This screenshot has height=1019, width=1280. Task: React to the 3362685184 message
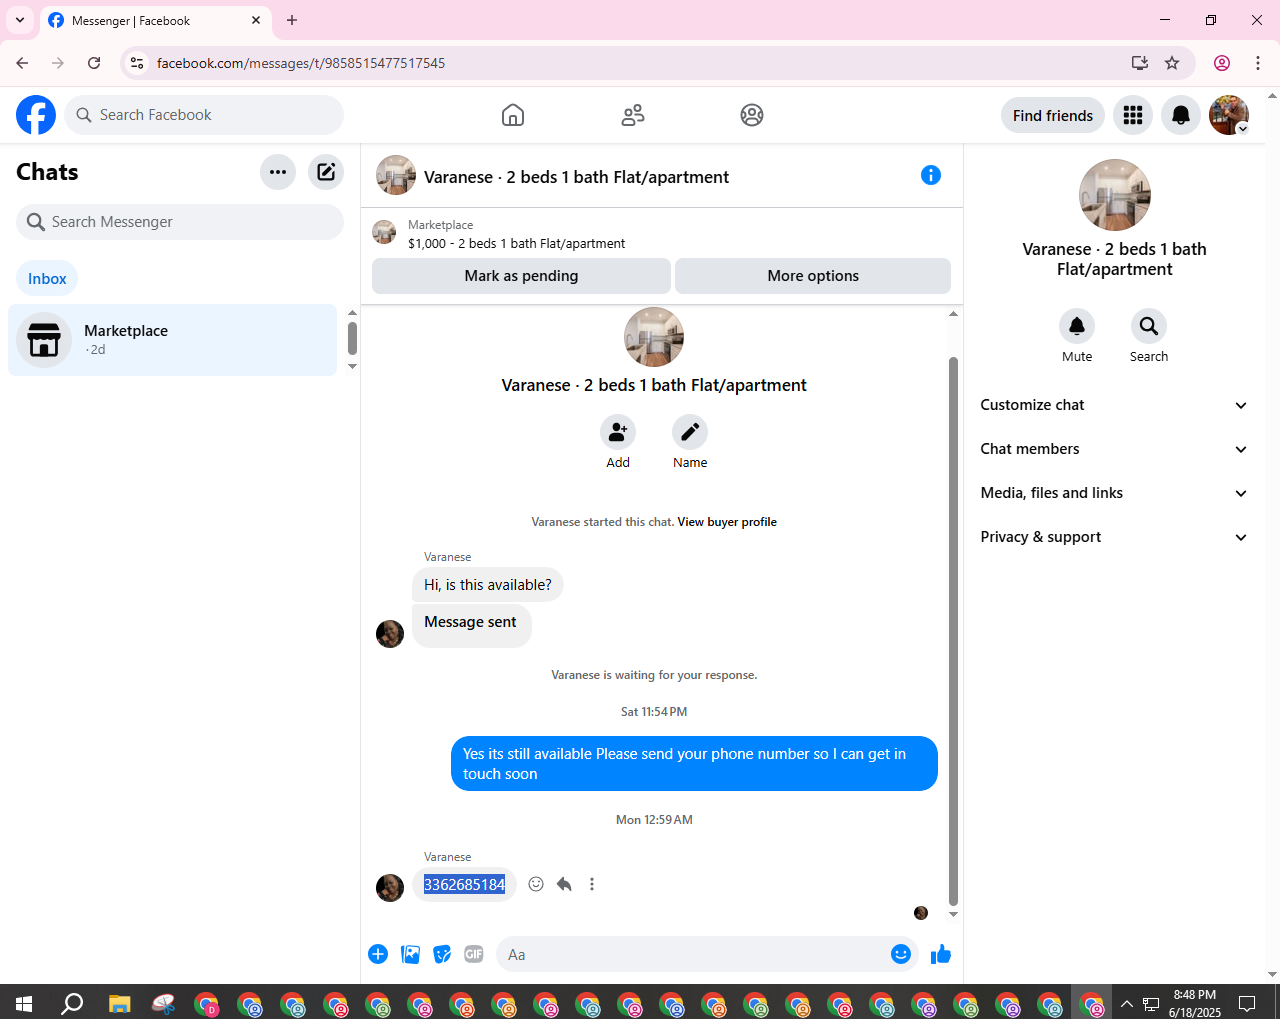pyautogui.click(x=536, y=884)
